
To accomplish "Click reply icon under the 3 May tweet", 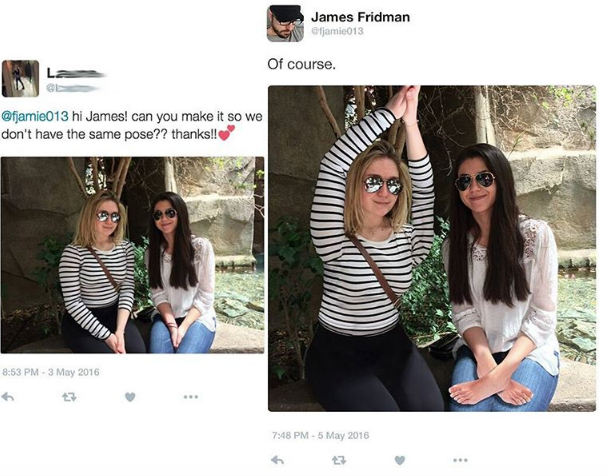I will (8, 396).
